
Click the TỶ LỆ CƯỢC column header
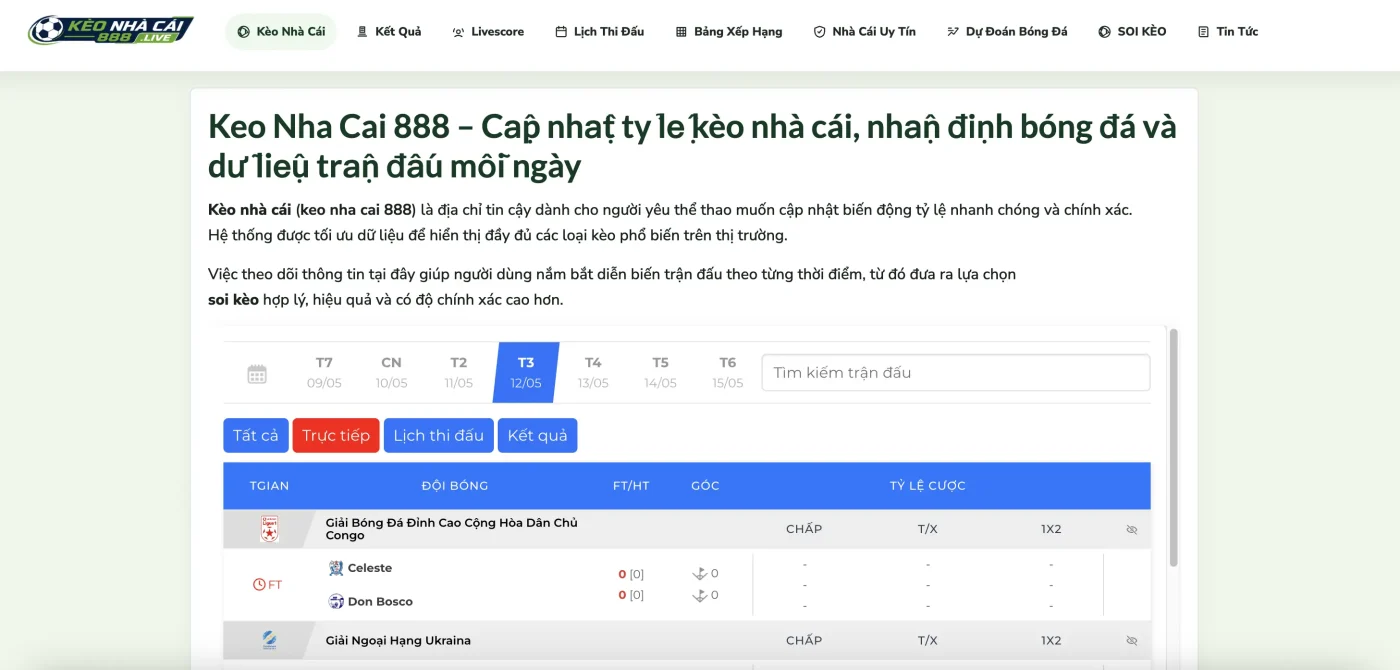pos(928,486)
